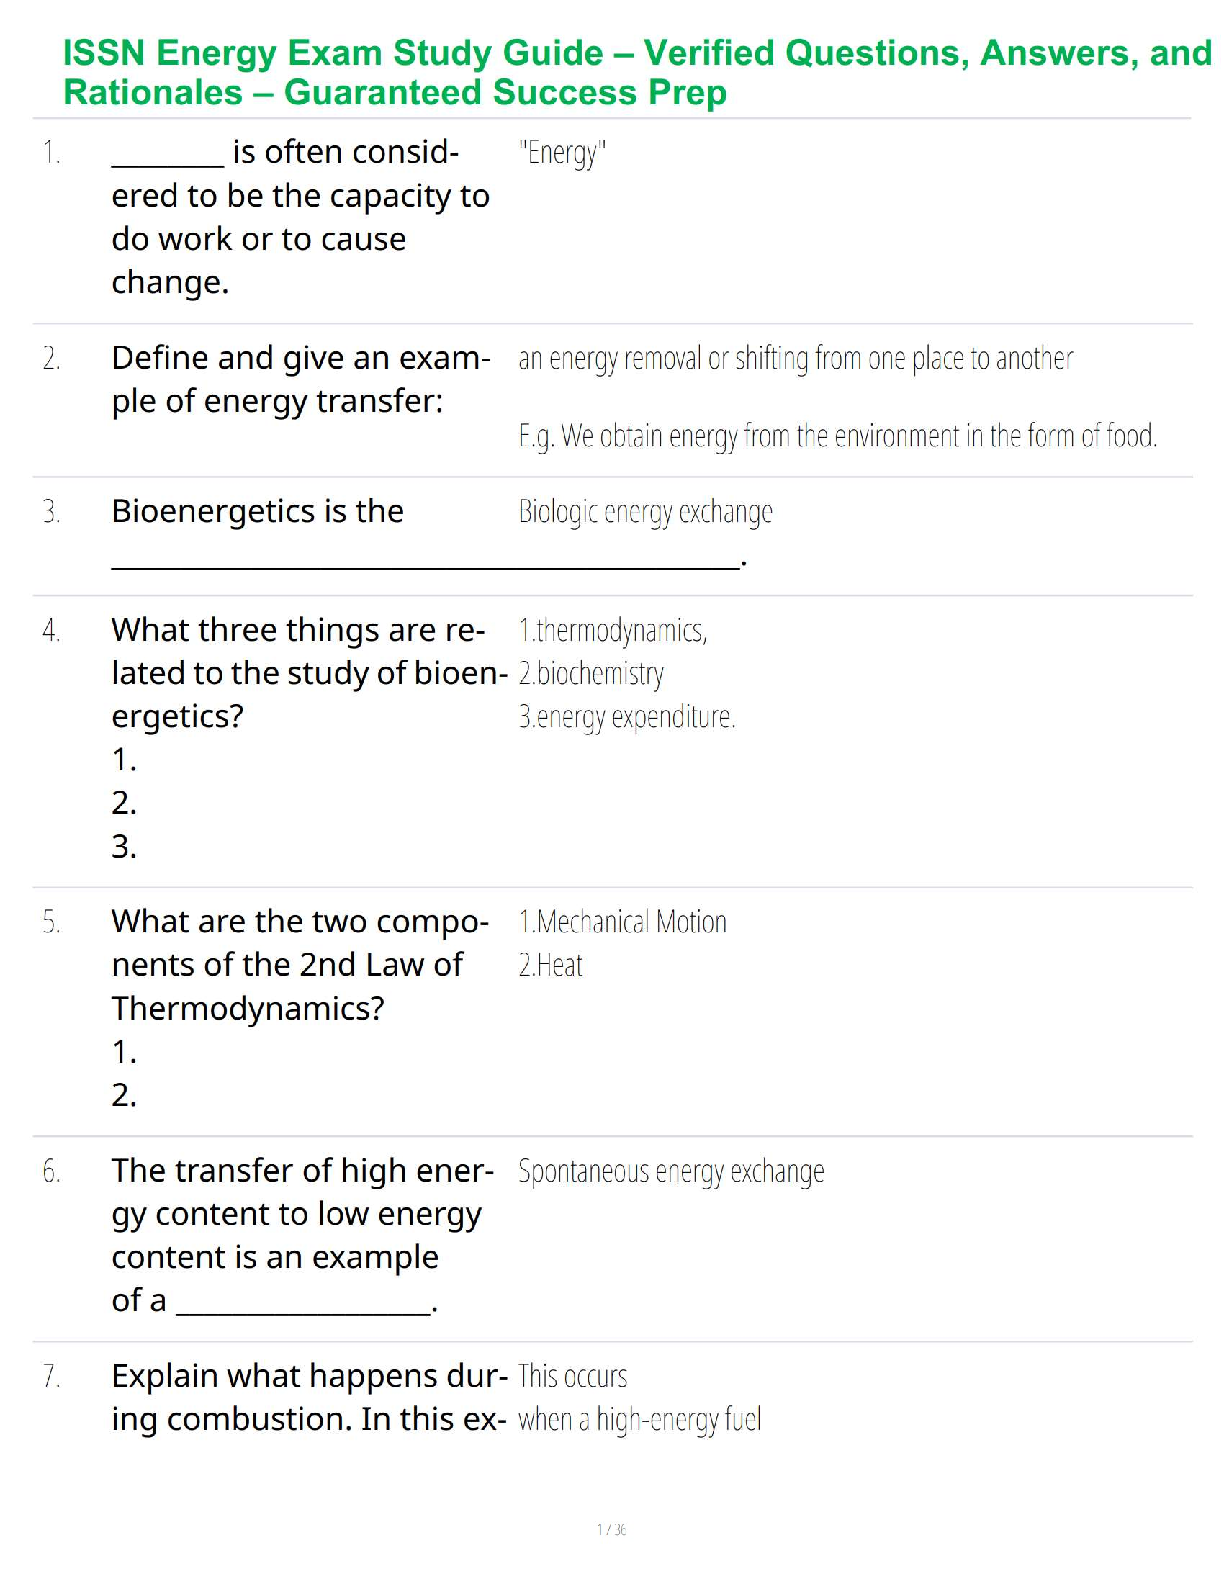This screenshot has height=1584, width=1224.
Task: Click the "Spontaneous energy exchange" answer
Action: click(x=671, y=1171)
